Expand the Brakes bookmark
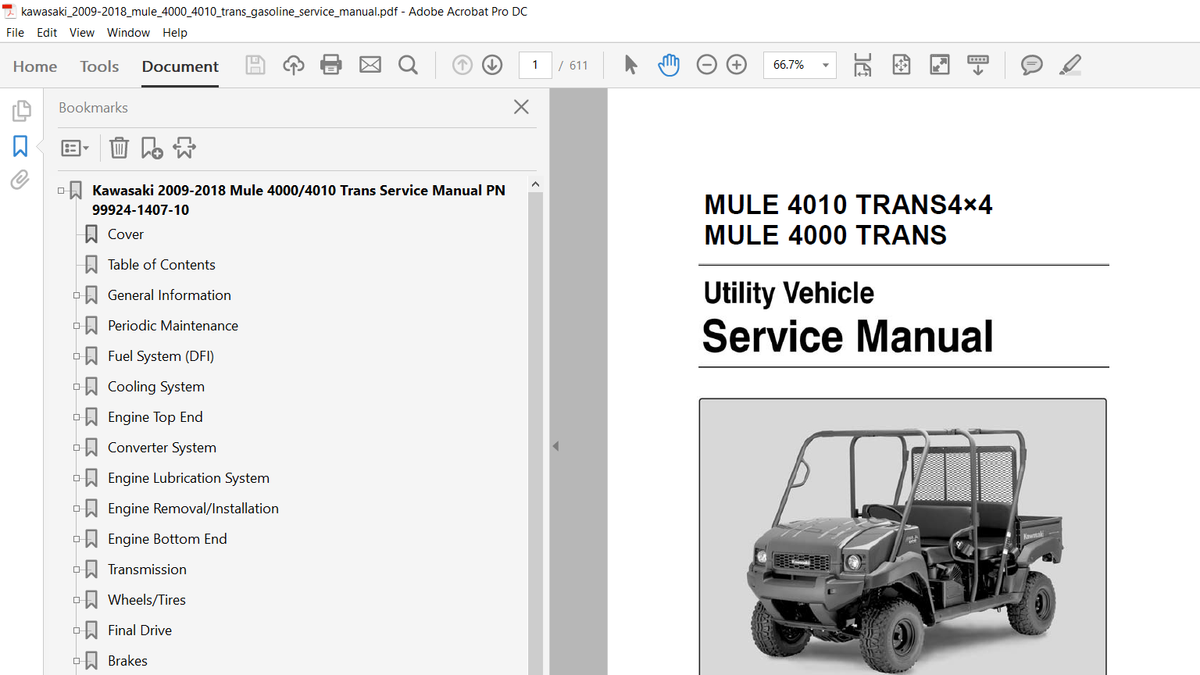Viewport: 1200px width, 675px height. pyautogui.click(x=77, y=661)
